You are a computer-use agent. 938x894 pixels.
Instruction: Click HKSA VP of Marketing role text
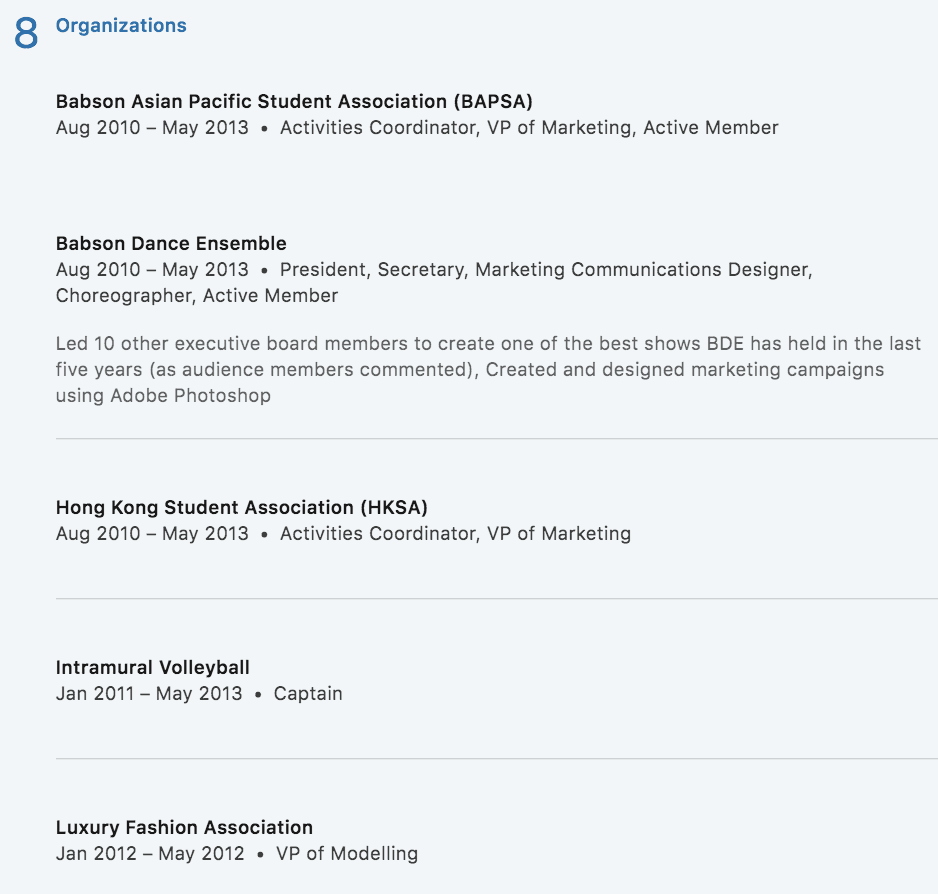tap(559, 533)
